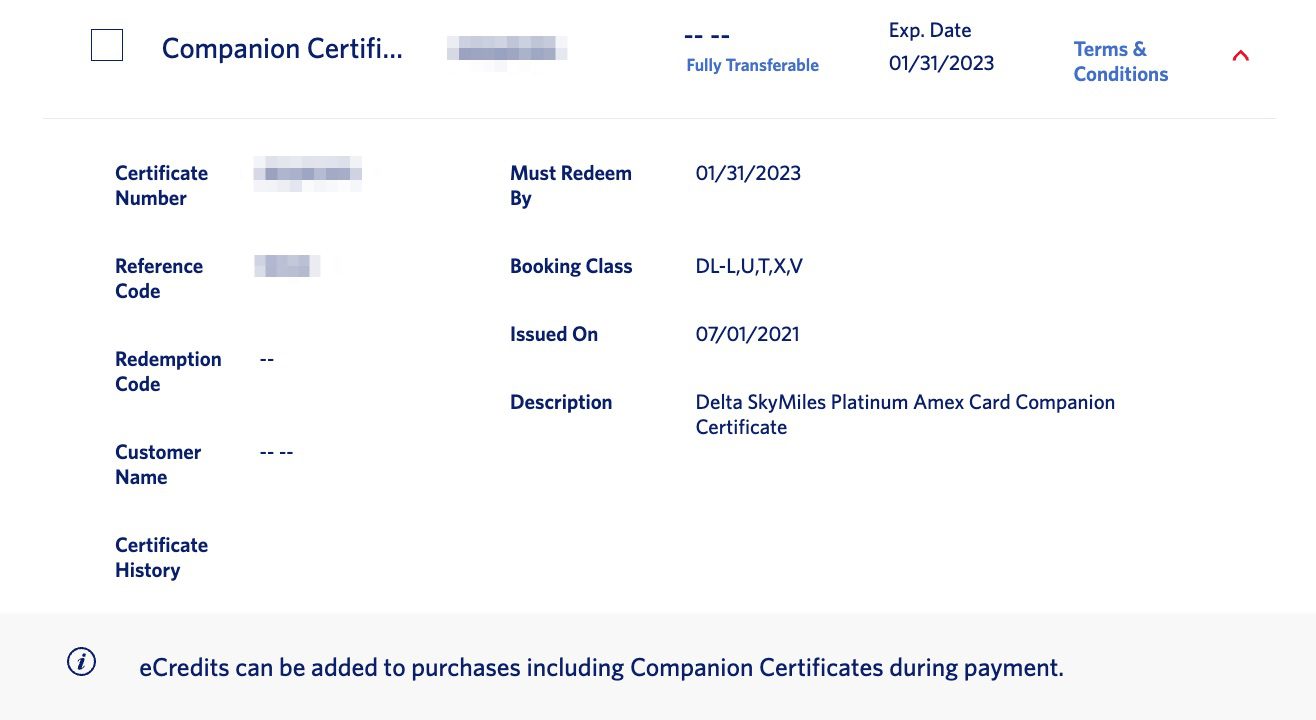Click the Booking Class field label
The height and width of the screenshot is (720, 1316).
coord(571,266)
